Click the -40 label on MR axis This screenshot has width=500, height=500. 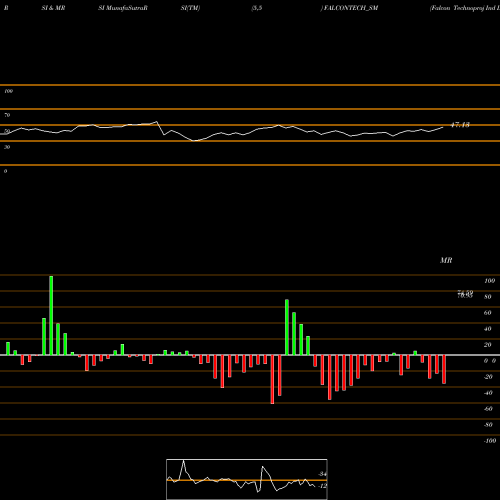pos(488,393)
